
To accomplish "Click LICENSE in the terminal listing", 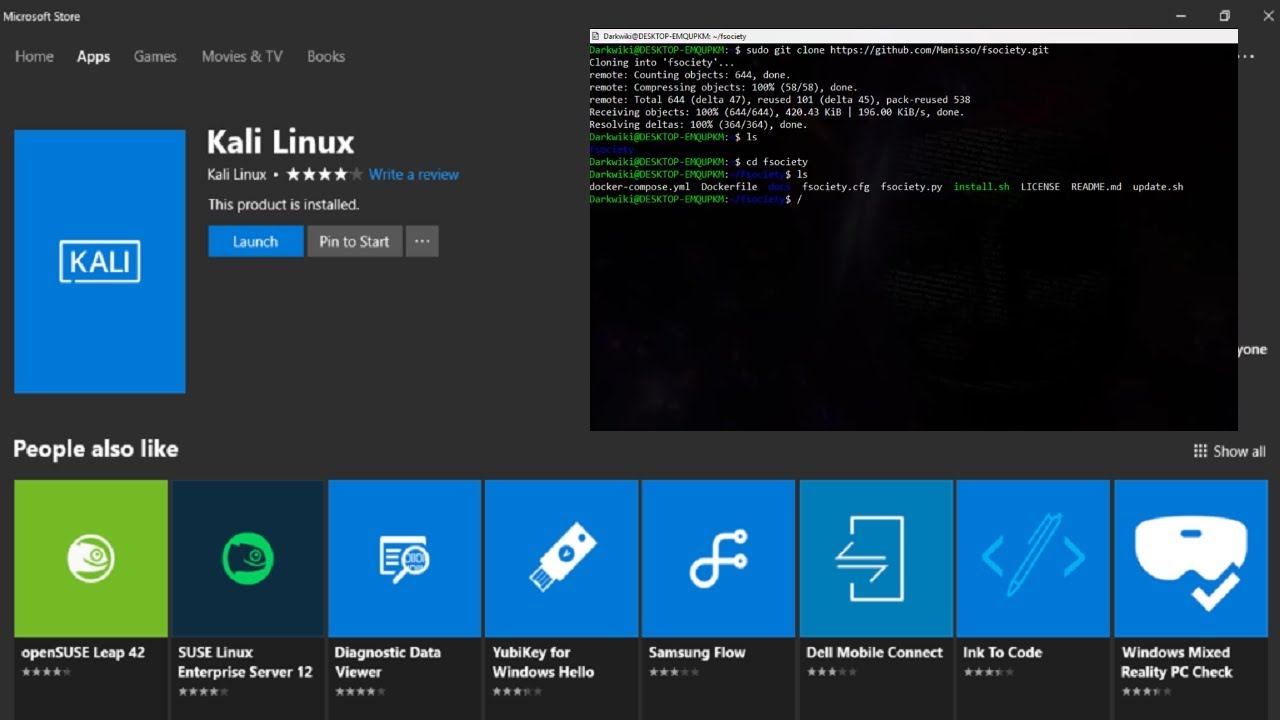I will pyautogui.click(x=1040, y=187).
